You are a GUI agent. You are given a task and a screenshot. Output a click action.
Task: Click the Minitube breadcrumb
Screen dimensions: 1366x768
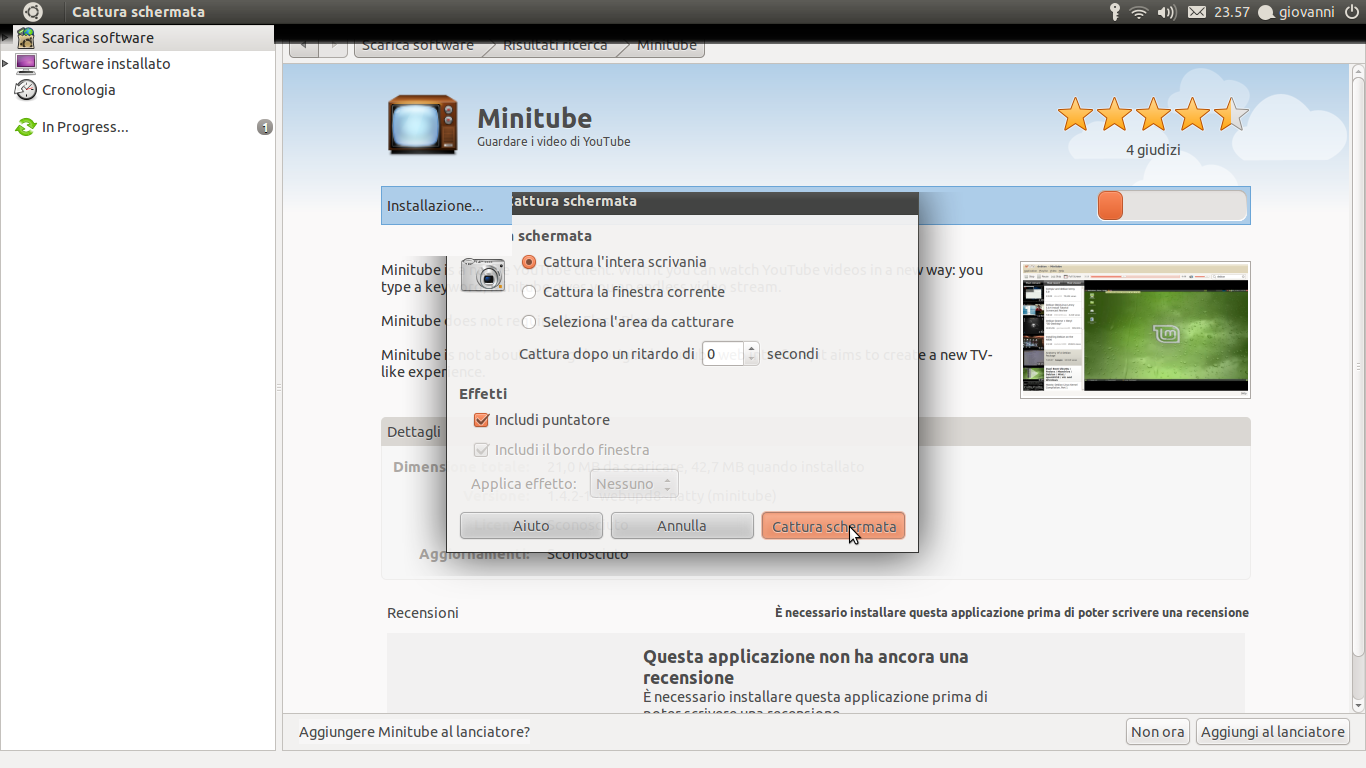point(667,46)
